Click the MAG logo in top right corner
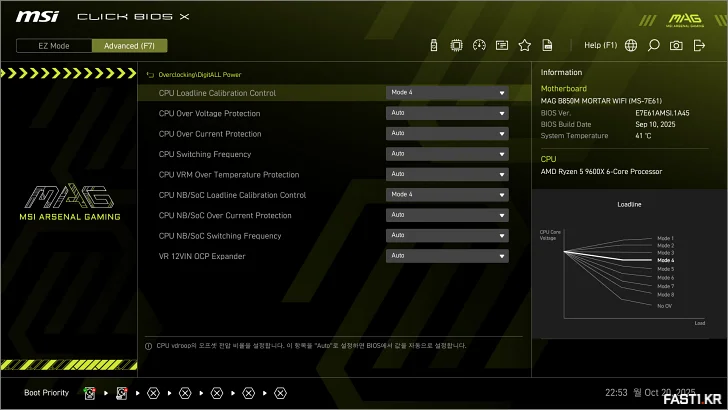This screenshot has height=410, width=728. coord(685,20)
